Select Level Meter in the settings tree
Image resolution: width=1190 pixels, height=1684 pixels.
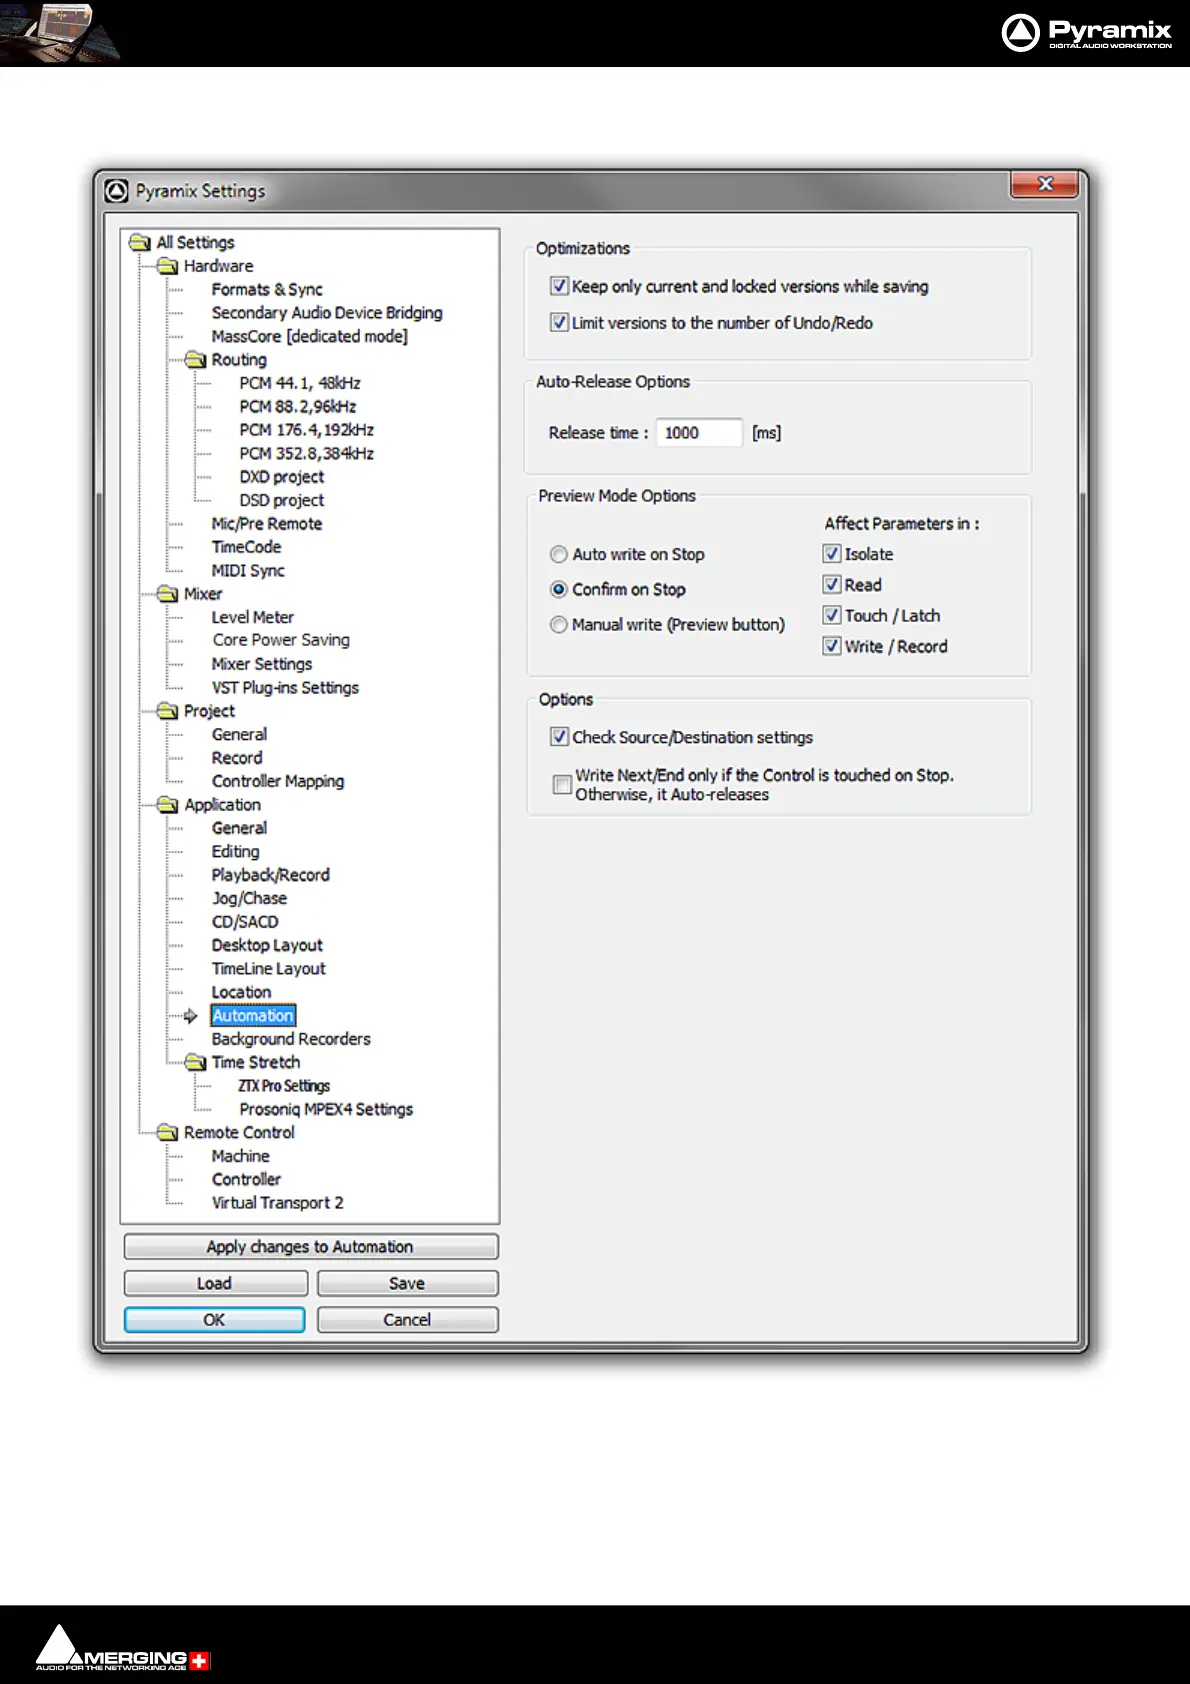(252, 617)
